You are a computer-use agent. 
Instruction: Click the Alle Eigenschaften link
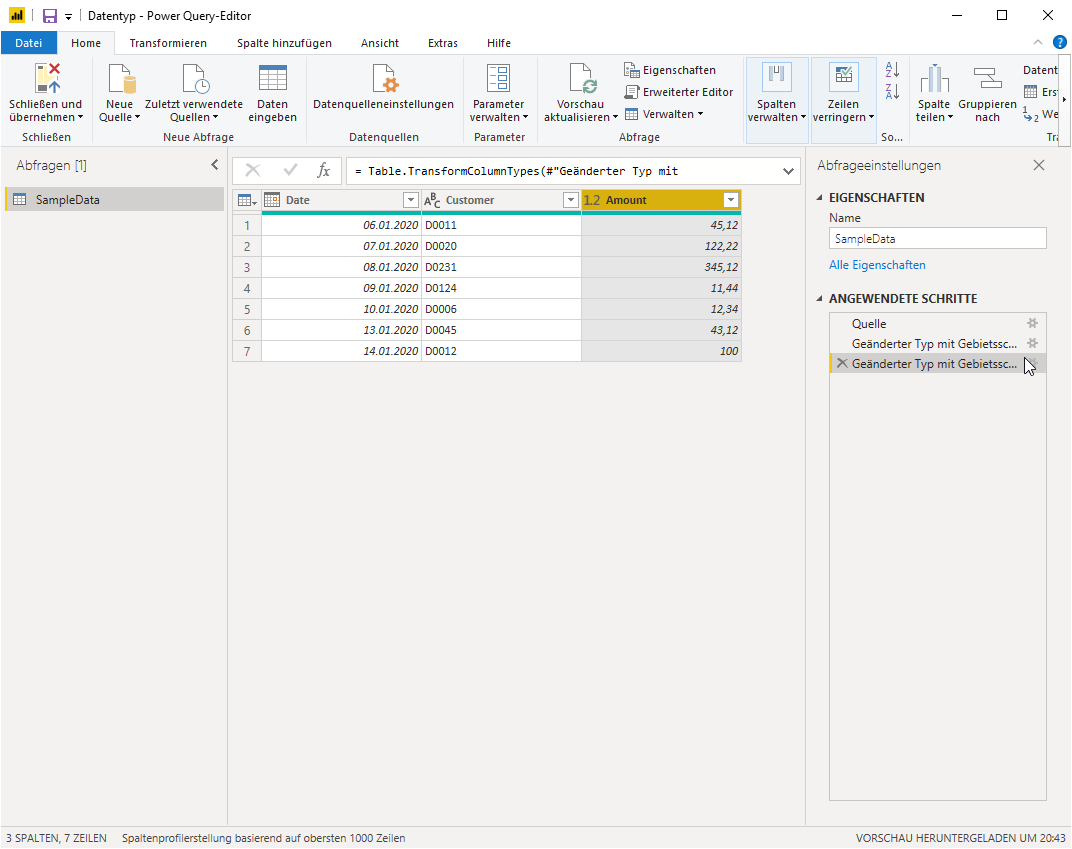point(877,265)
